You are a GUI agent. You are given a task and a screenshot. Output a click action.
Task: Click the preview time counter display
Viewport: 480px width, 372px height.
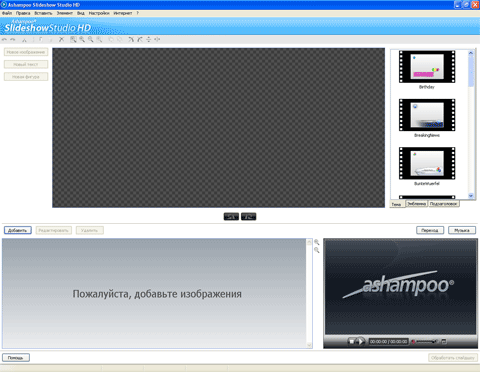pos(388,342)
